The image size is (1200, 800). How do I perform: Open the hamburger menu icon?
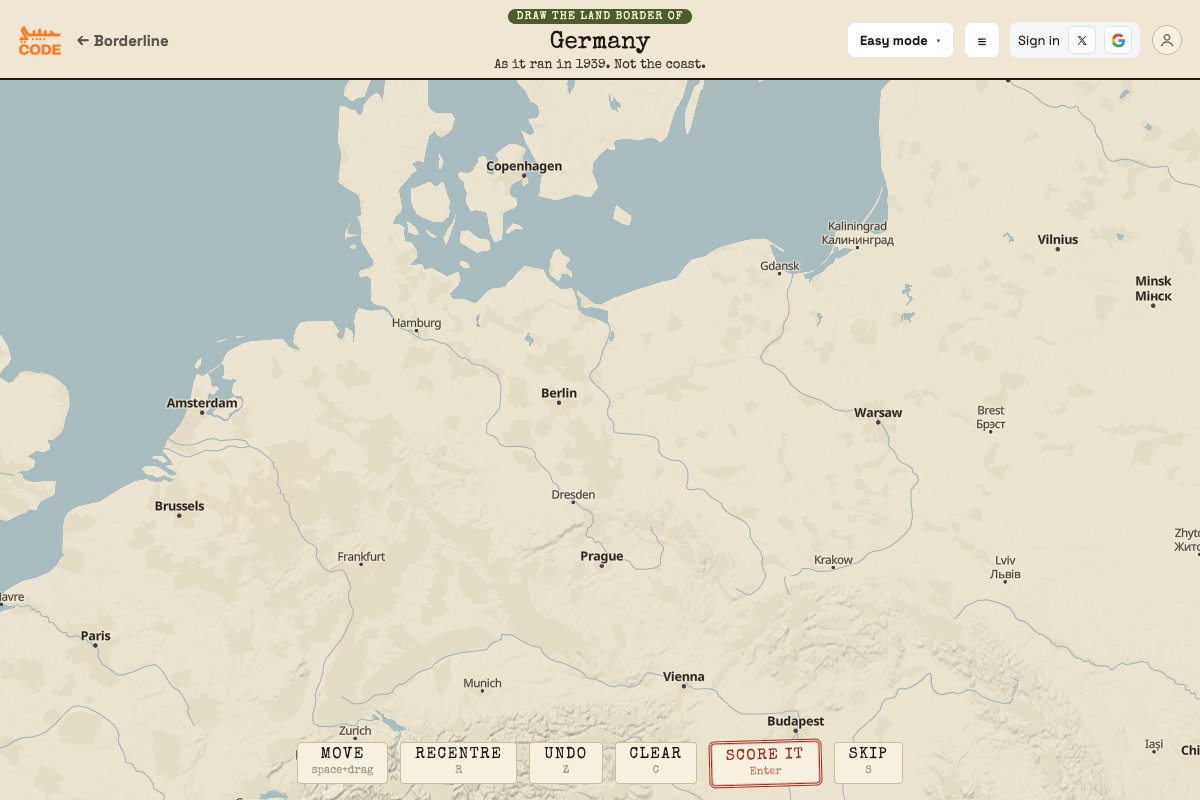coord(982,41)
